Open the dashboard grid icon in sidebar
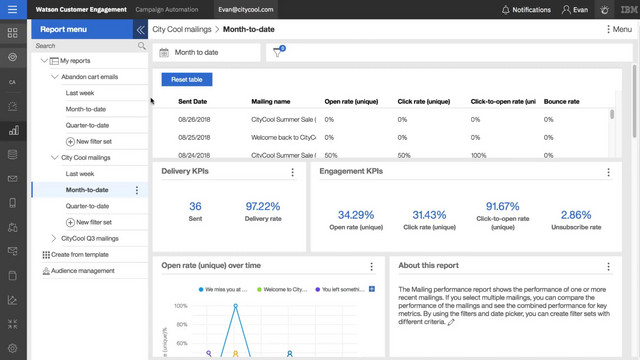 coord(13,33)
